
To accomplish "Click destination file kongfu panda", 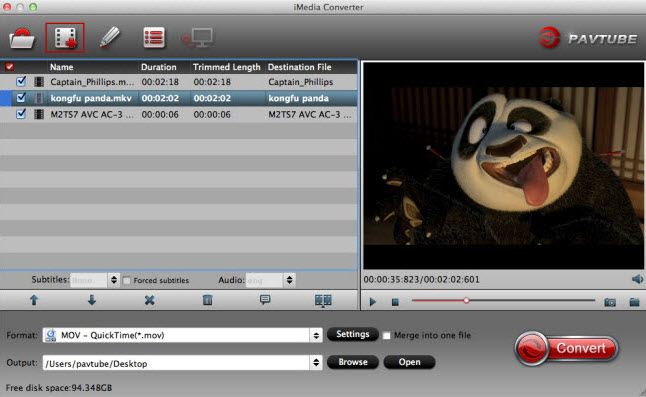I will coord(299,98).
